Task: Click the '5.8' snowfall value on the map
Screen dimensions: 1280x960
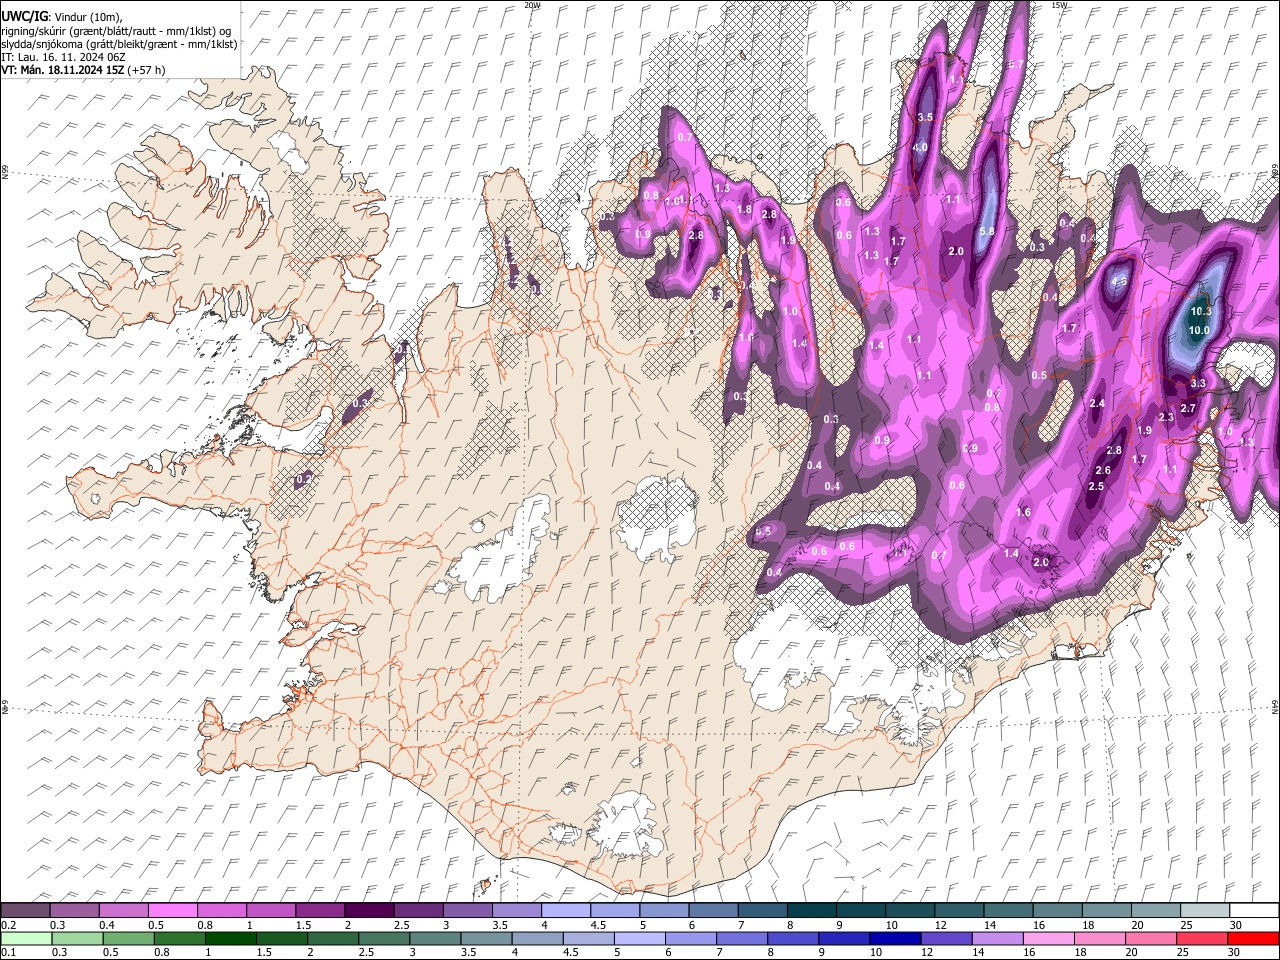Action: point(988,231)
